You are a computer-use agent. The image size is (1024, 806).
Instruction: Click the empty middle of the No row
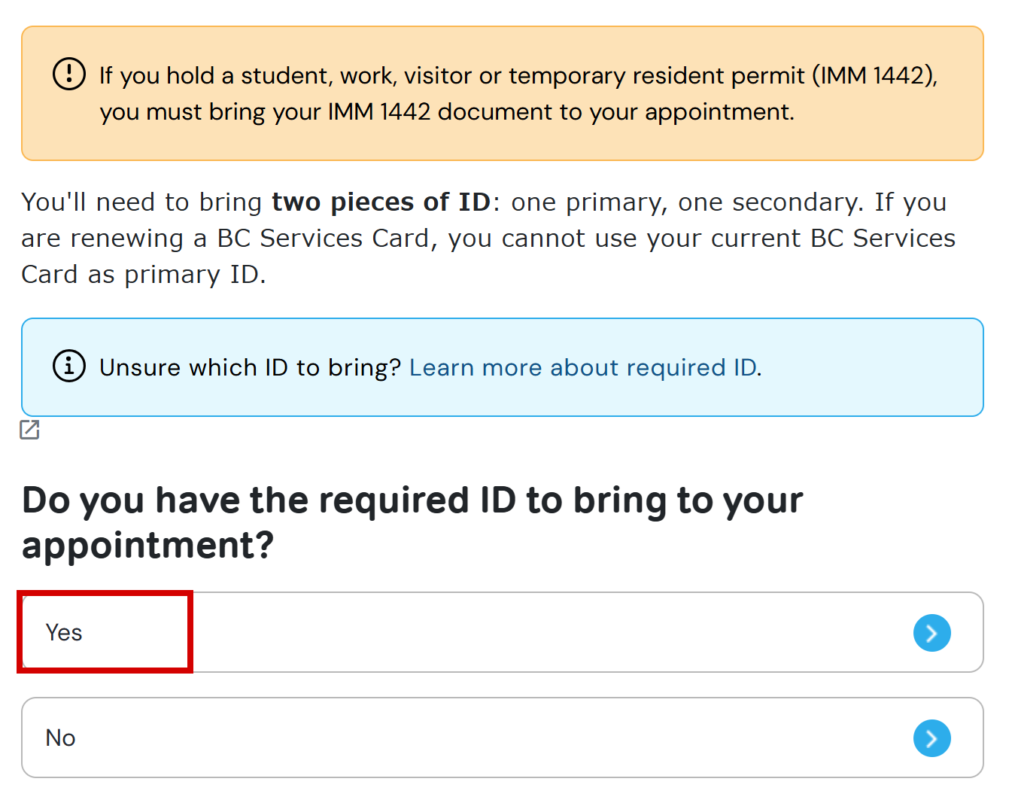pos(494,737)
